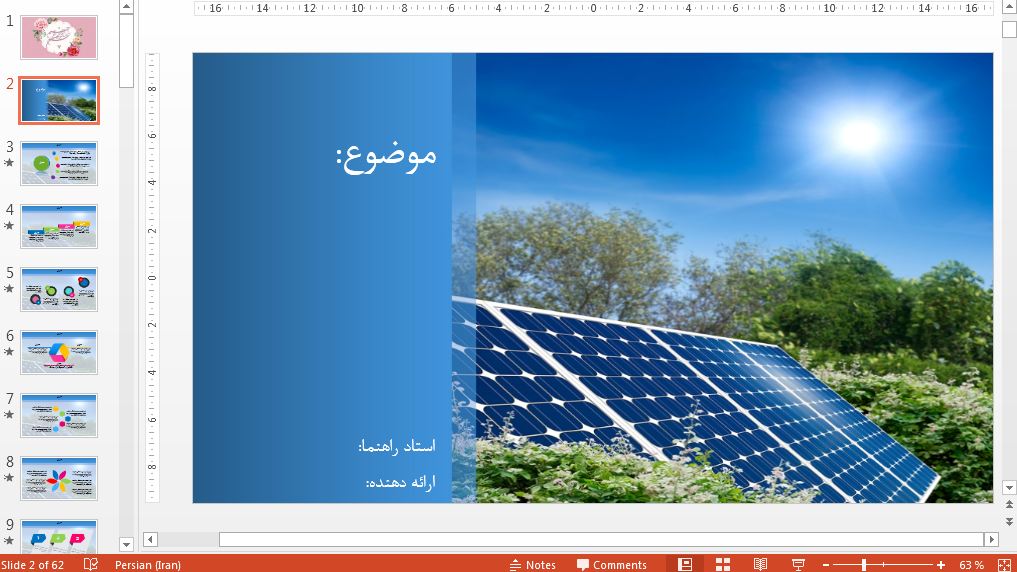Toggle the Comments pane
Image resolution: width=1017 pixels, height=572 pixels.
coord(611,564)
